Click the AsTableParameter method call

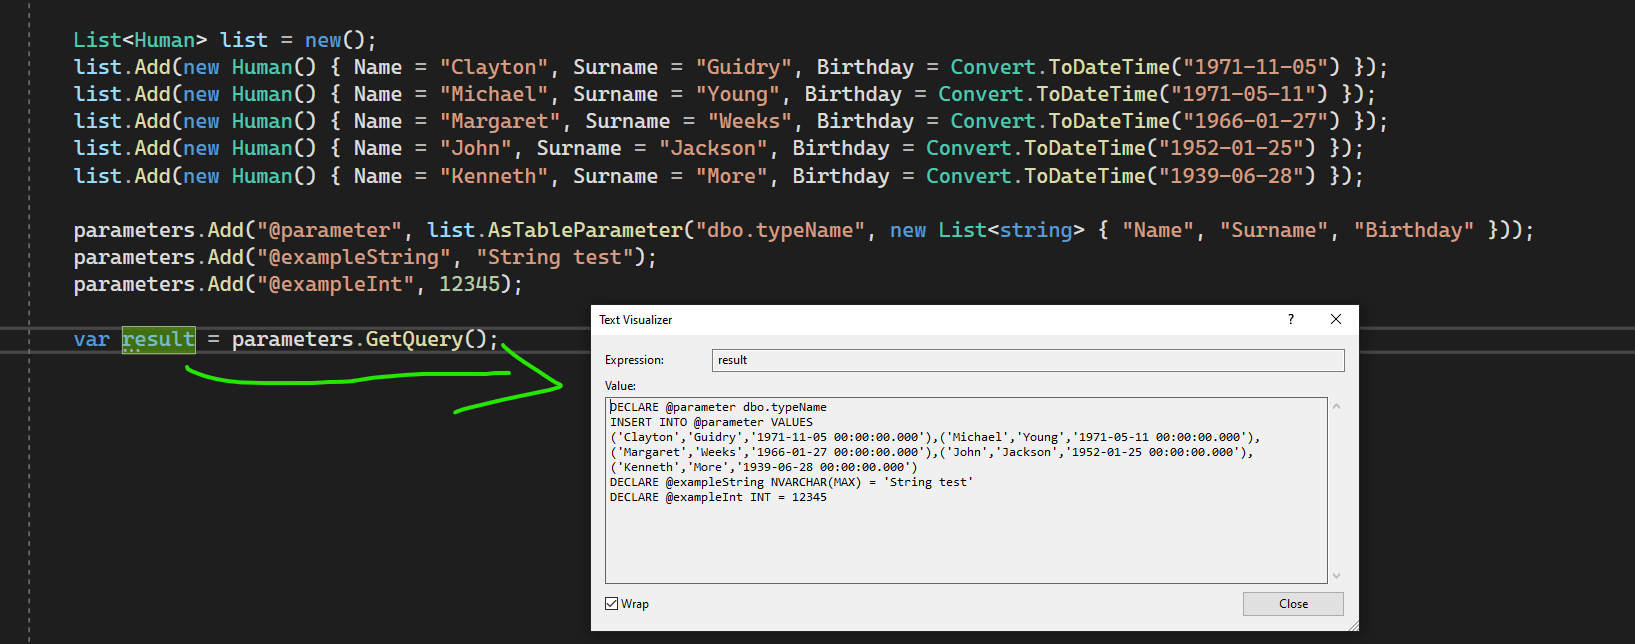point(585,230)
